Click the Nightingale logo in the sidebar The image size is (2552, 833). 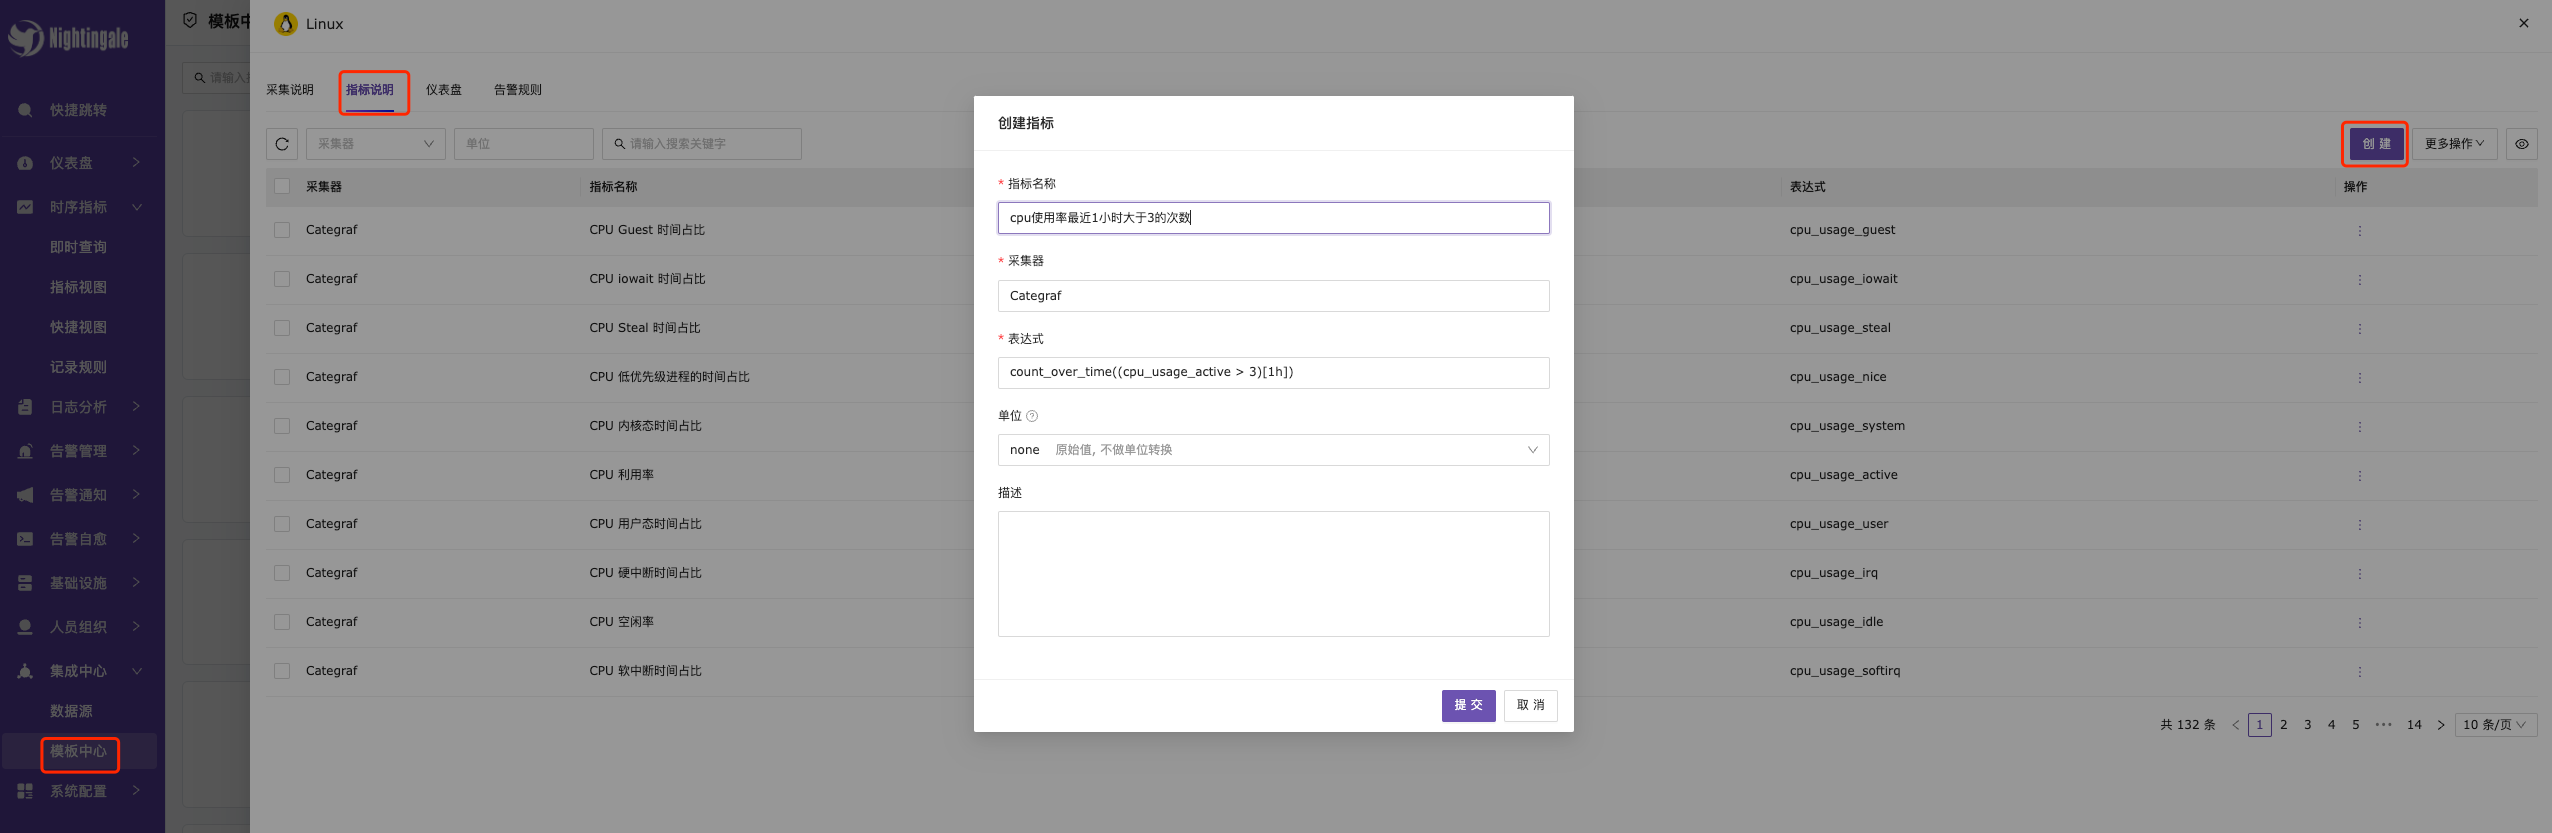click(x=68, y=38)
